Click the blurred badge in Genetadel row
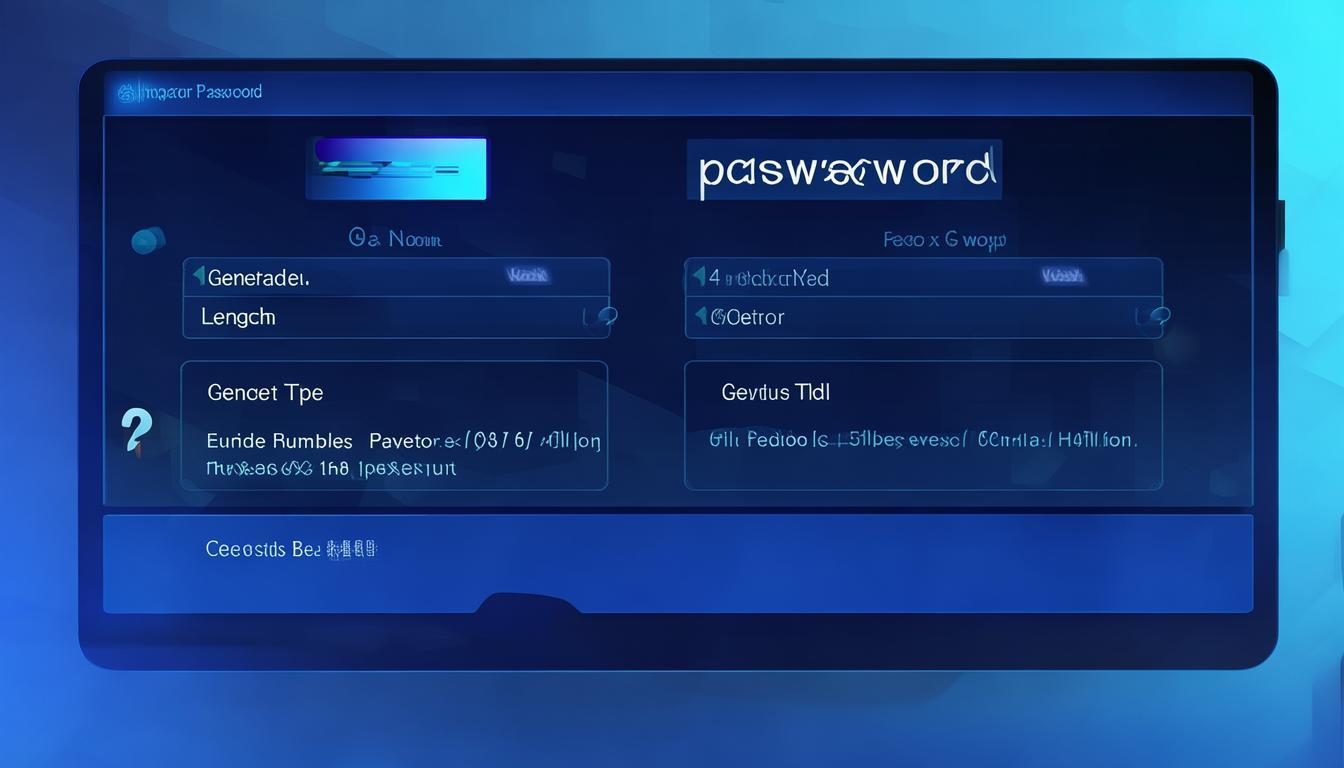This screenshot has width=1344, height=768. coord(527,276)
